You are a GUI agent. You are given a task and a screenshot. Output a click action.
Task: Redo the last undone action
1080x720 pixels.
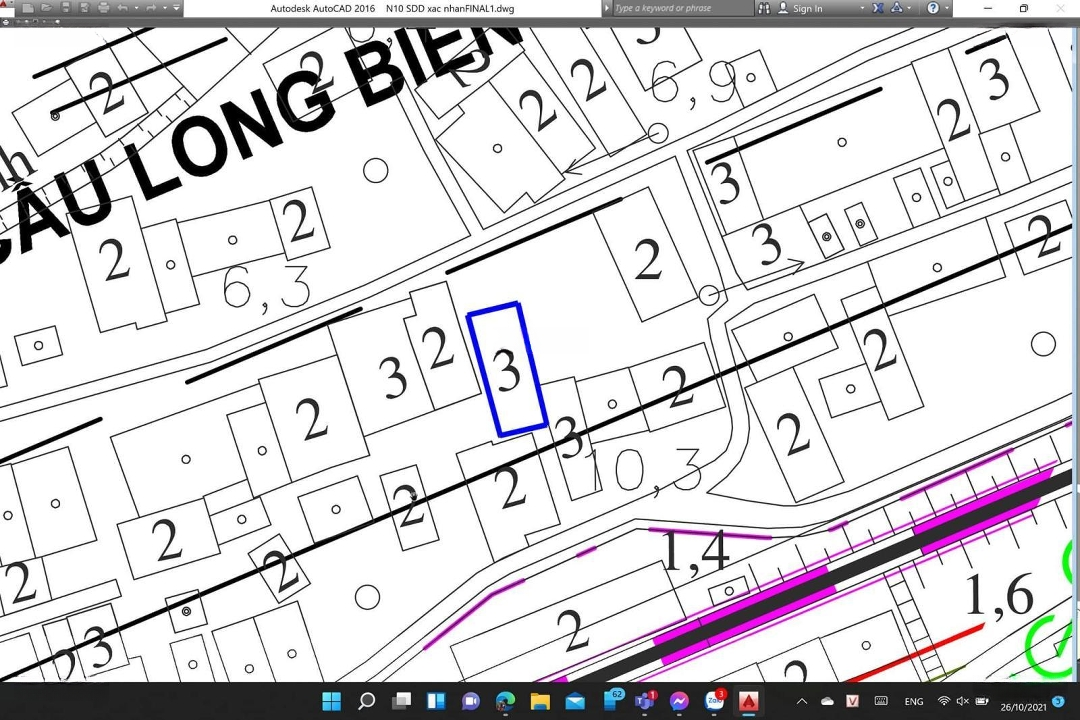tap(151, 8)
